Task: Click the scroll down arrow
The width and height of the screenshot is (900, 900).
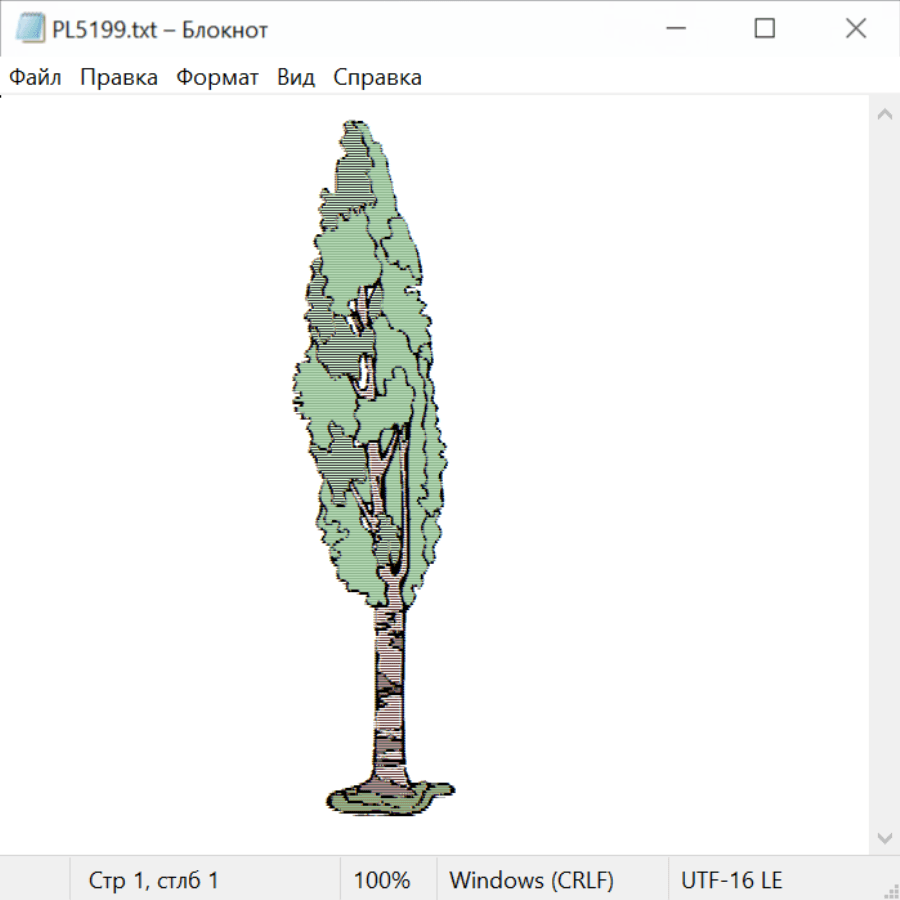Action: 884,836
